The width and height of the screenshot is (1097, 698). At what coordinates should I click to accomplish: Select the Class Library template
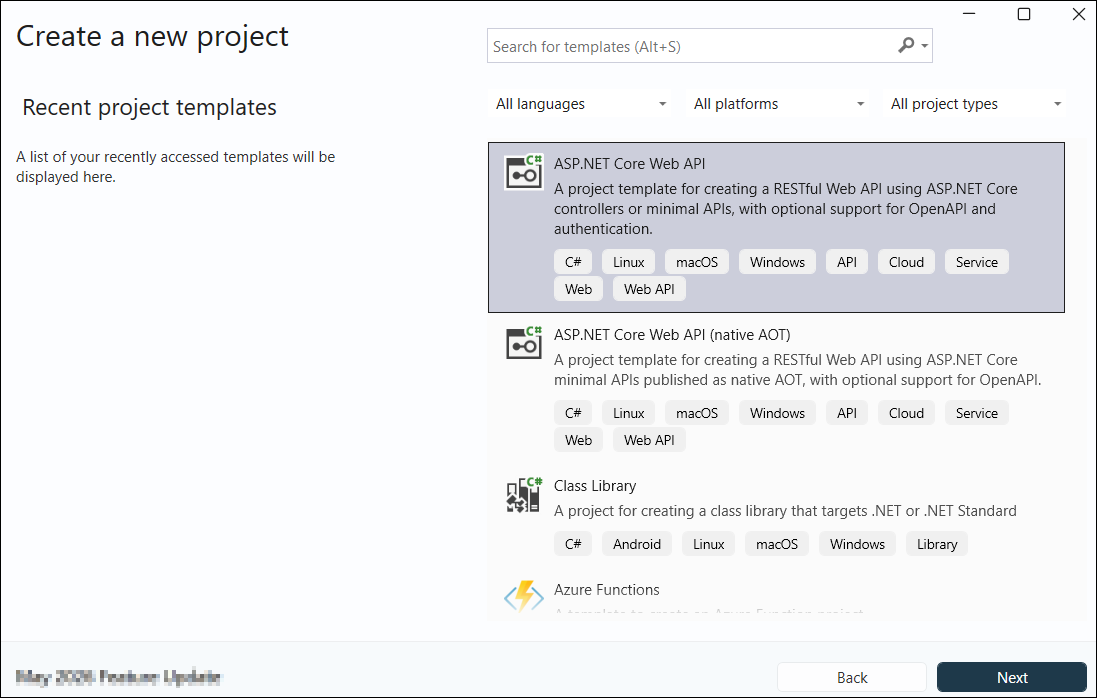(x=776, y=517)
